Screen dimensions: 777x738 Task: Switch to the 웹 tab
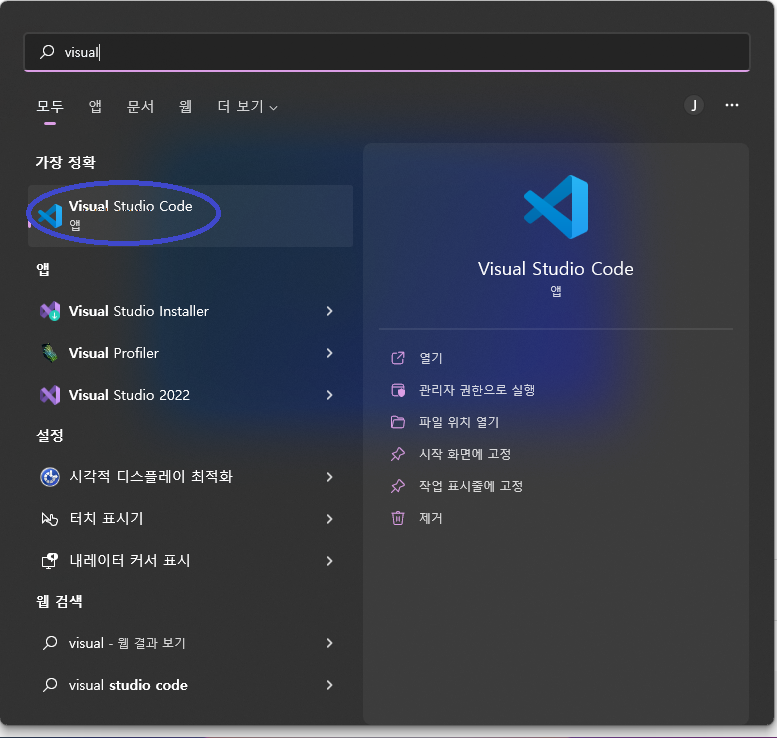coord(185,106)
